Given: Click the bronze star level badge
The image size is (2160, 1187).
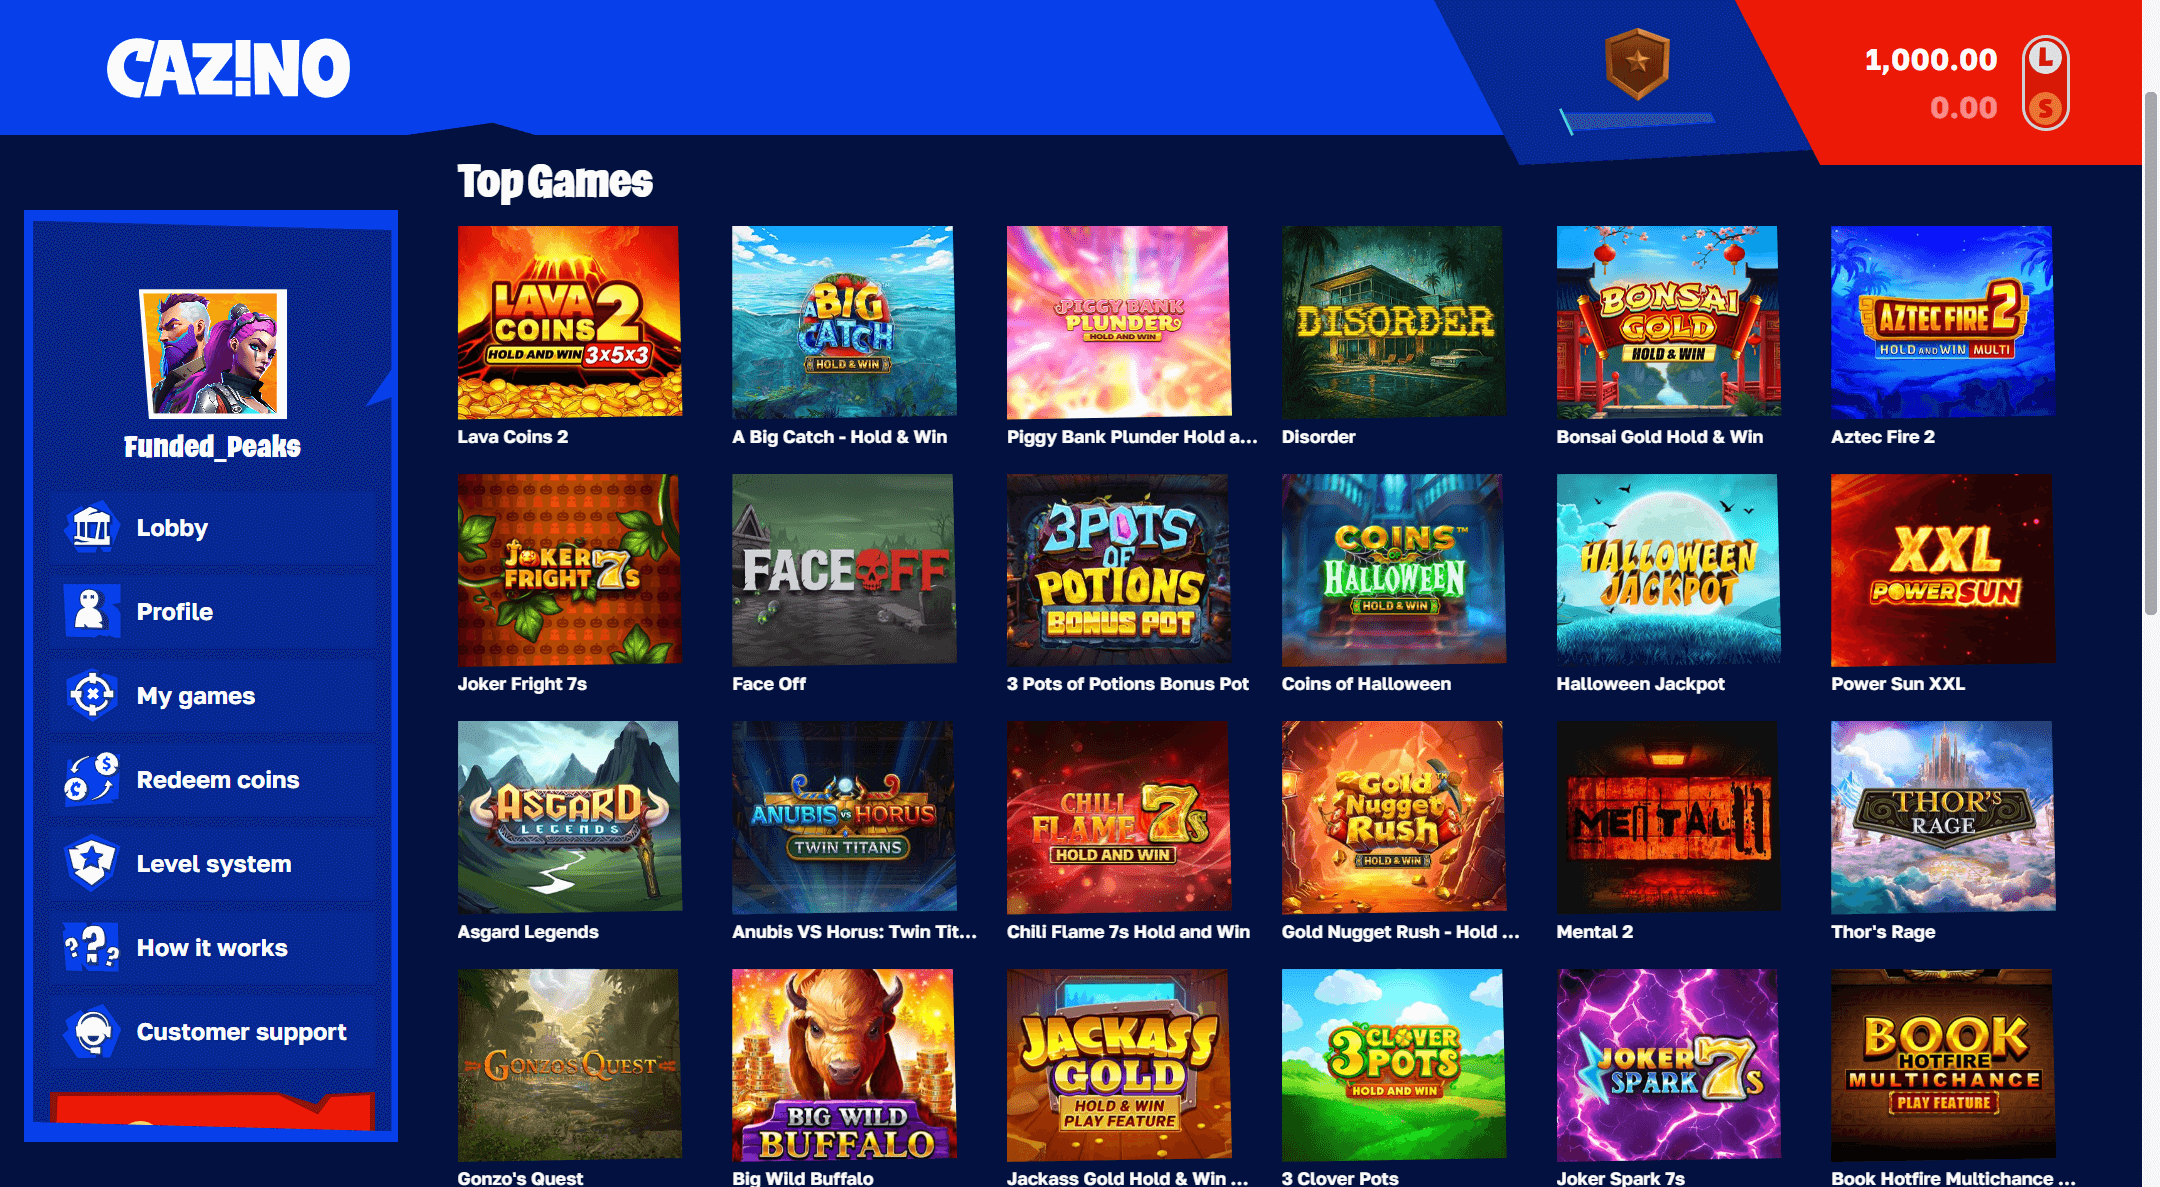Looking at the screenshot, I should click(x=1637, y=63).
